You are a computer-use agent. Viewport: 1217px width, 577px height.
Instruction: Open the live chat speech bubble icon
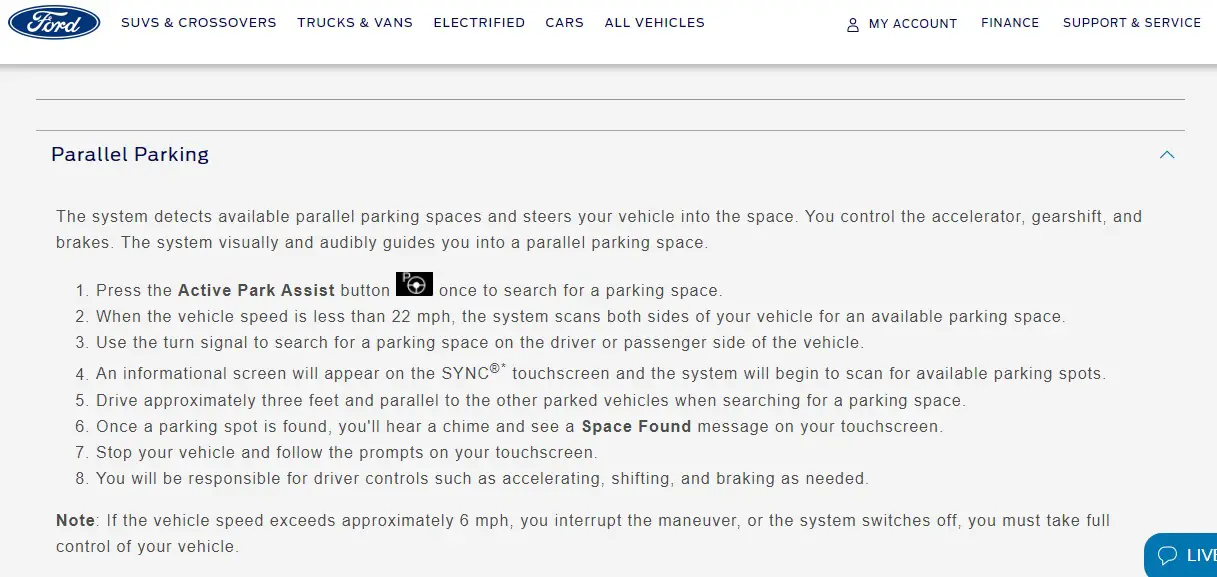coord(1166,555)
